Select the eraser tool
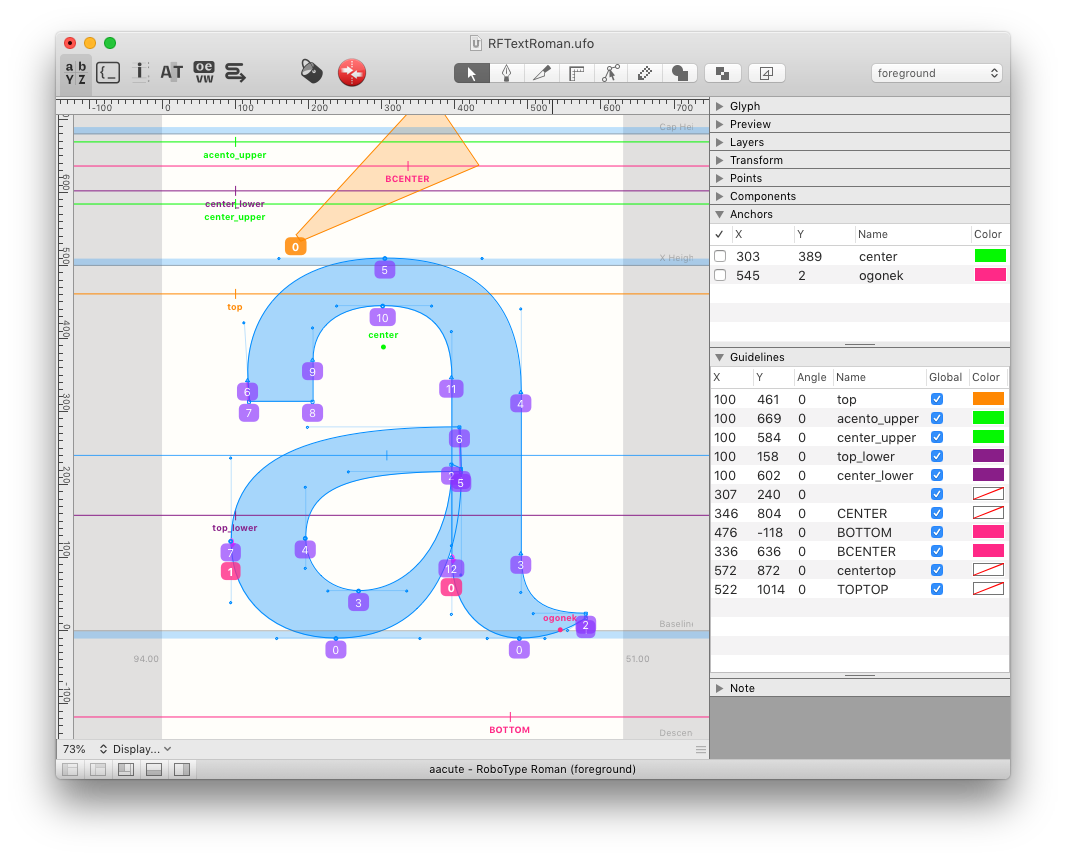 pos(645,73)
